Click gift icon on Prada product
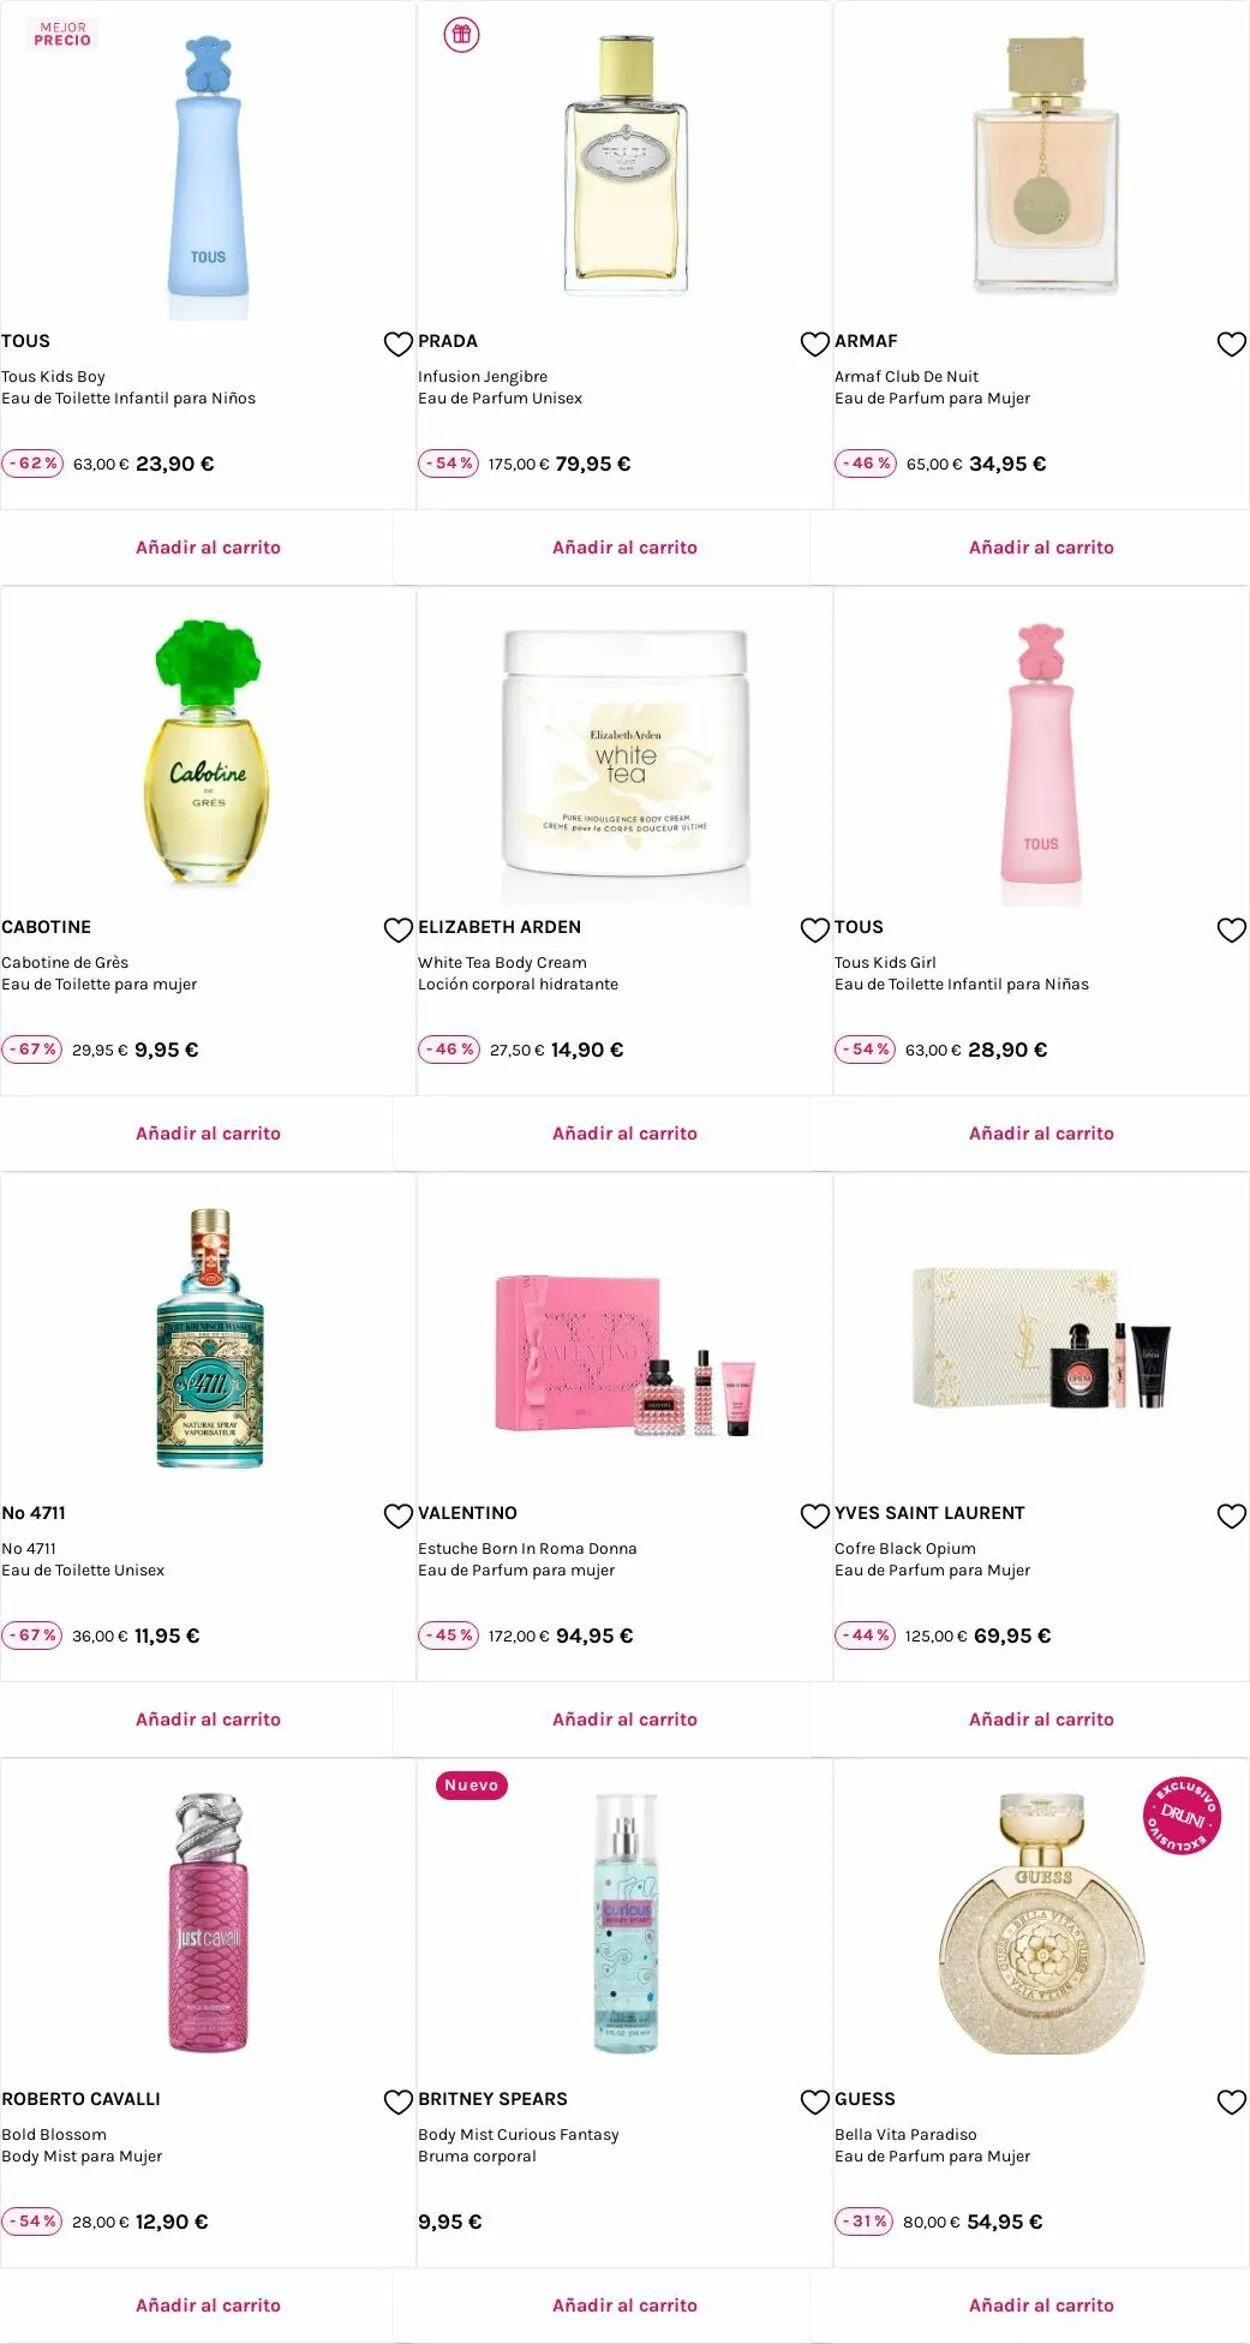 (461, 35)
